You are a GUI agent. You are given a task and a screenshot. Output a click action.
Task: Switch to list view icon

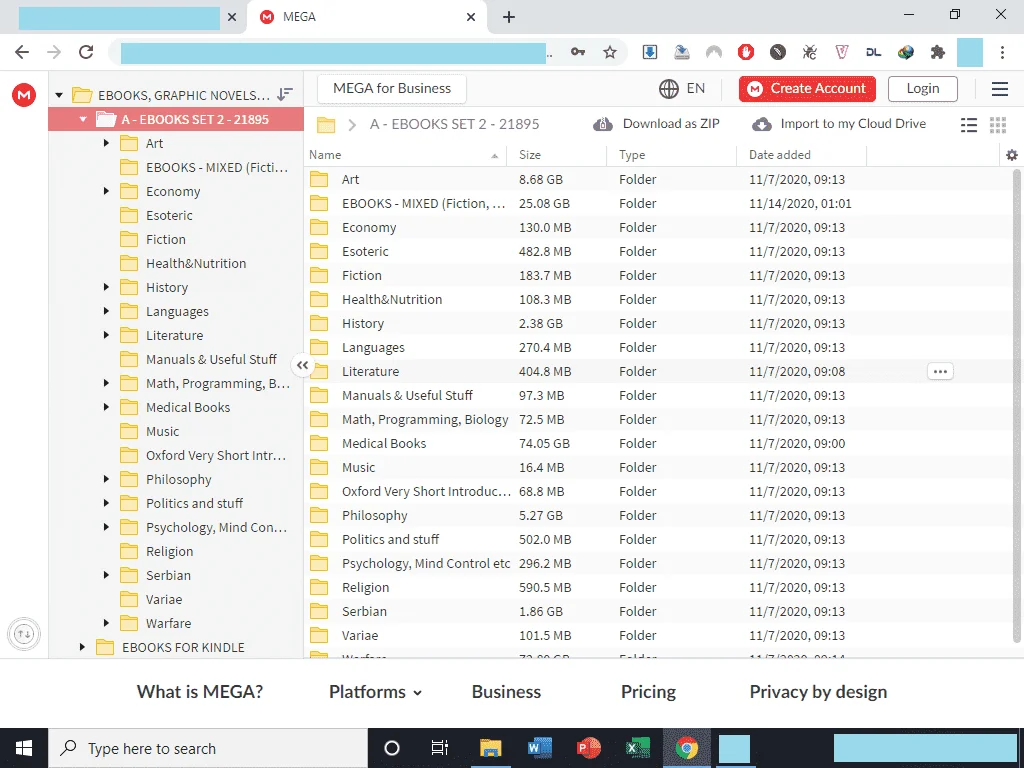pos(969,125)
